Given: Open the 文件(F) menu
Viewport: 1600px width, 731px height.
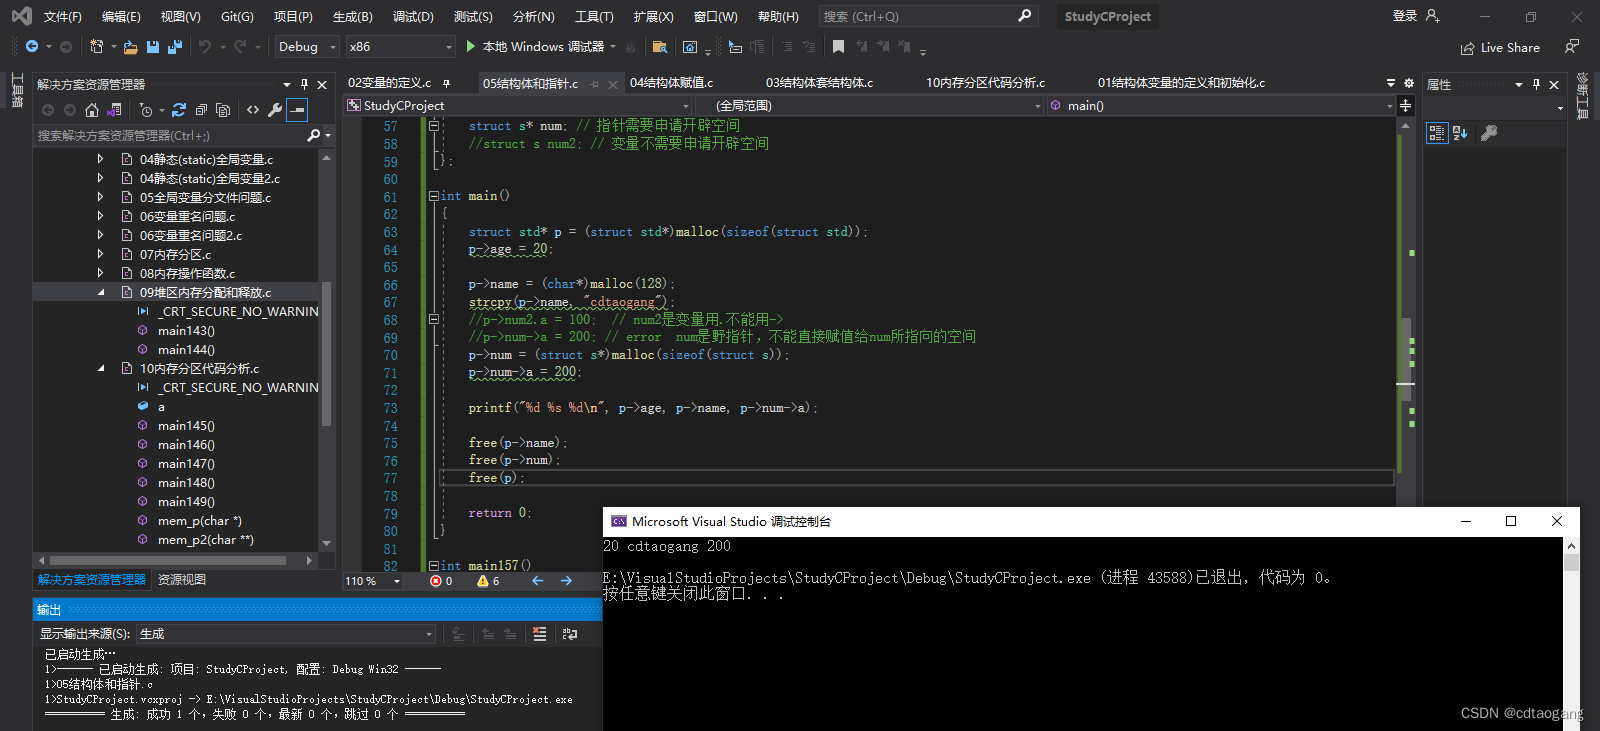Looking at the screenshot, I should point(63,16).
